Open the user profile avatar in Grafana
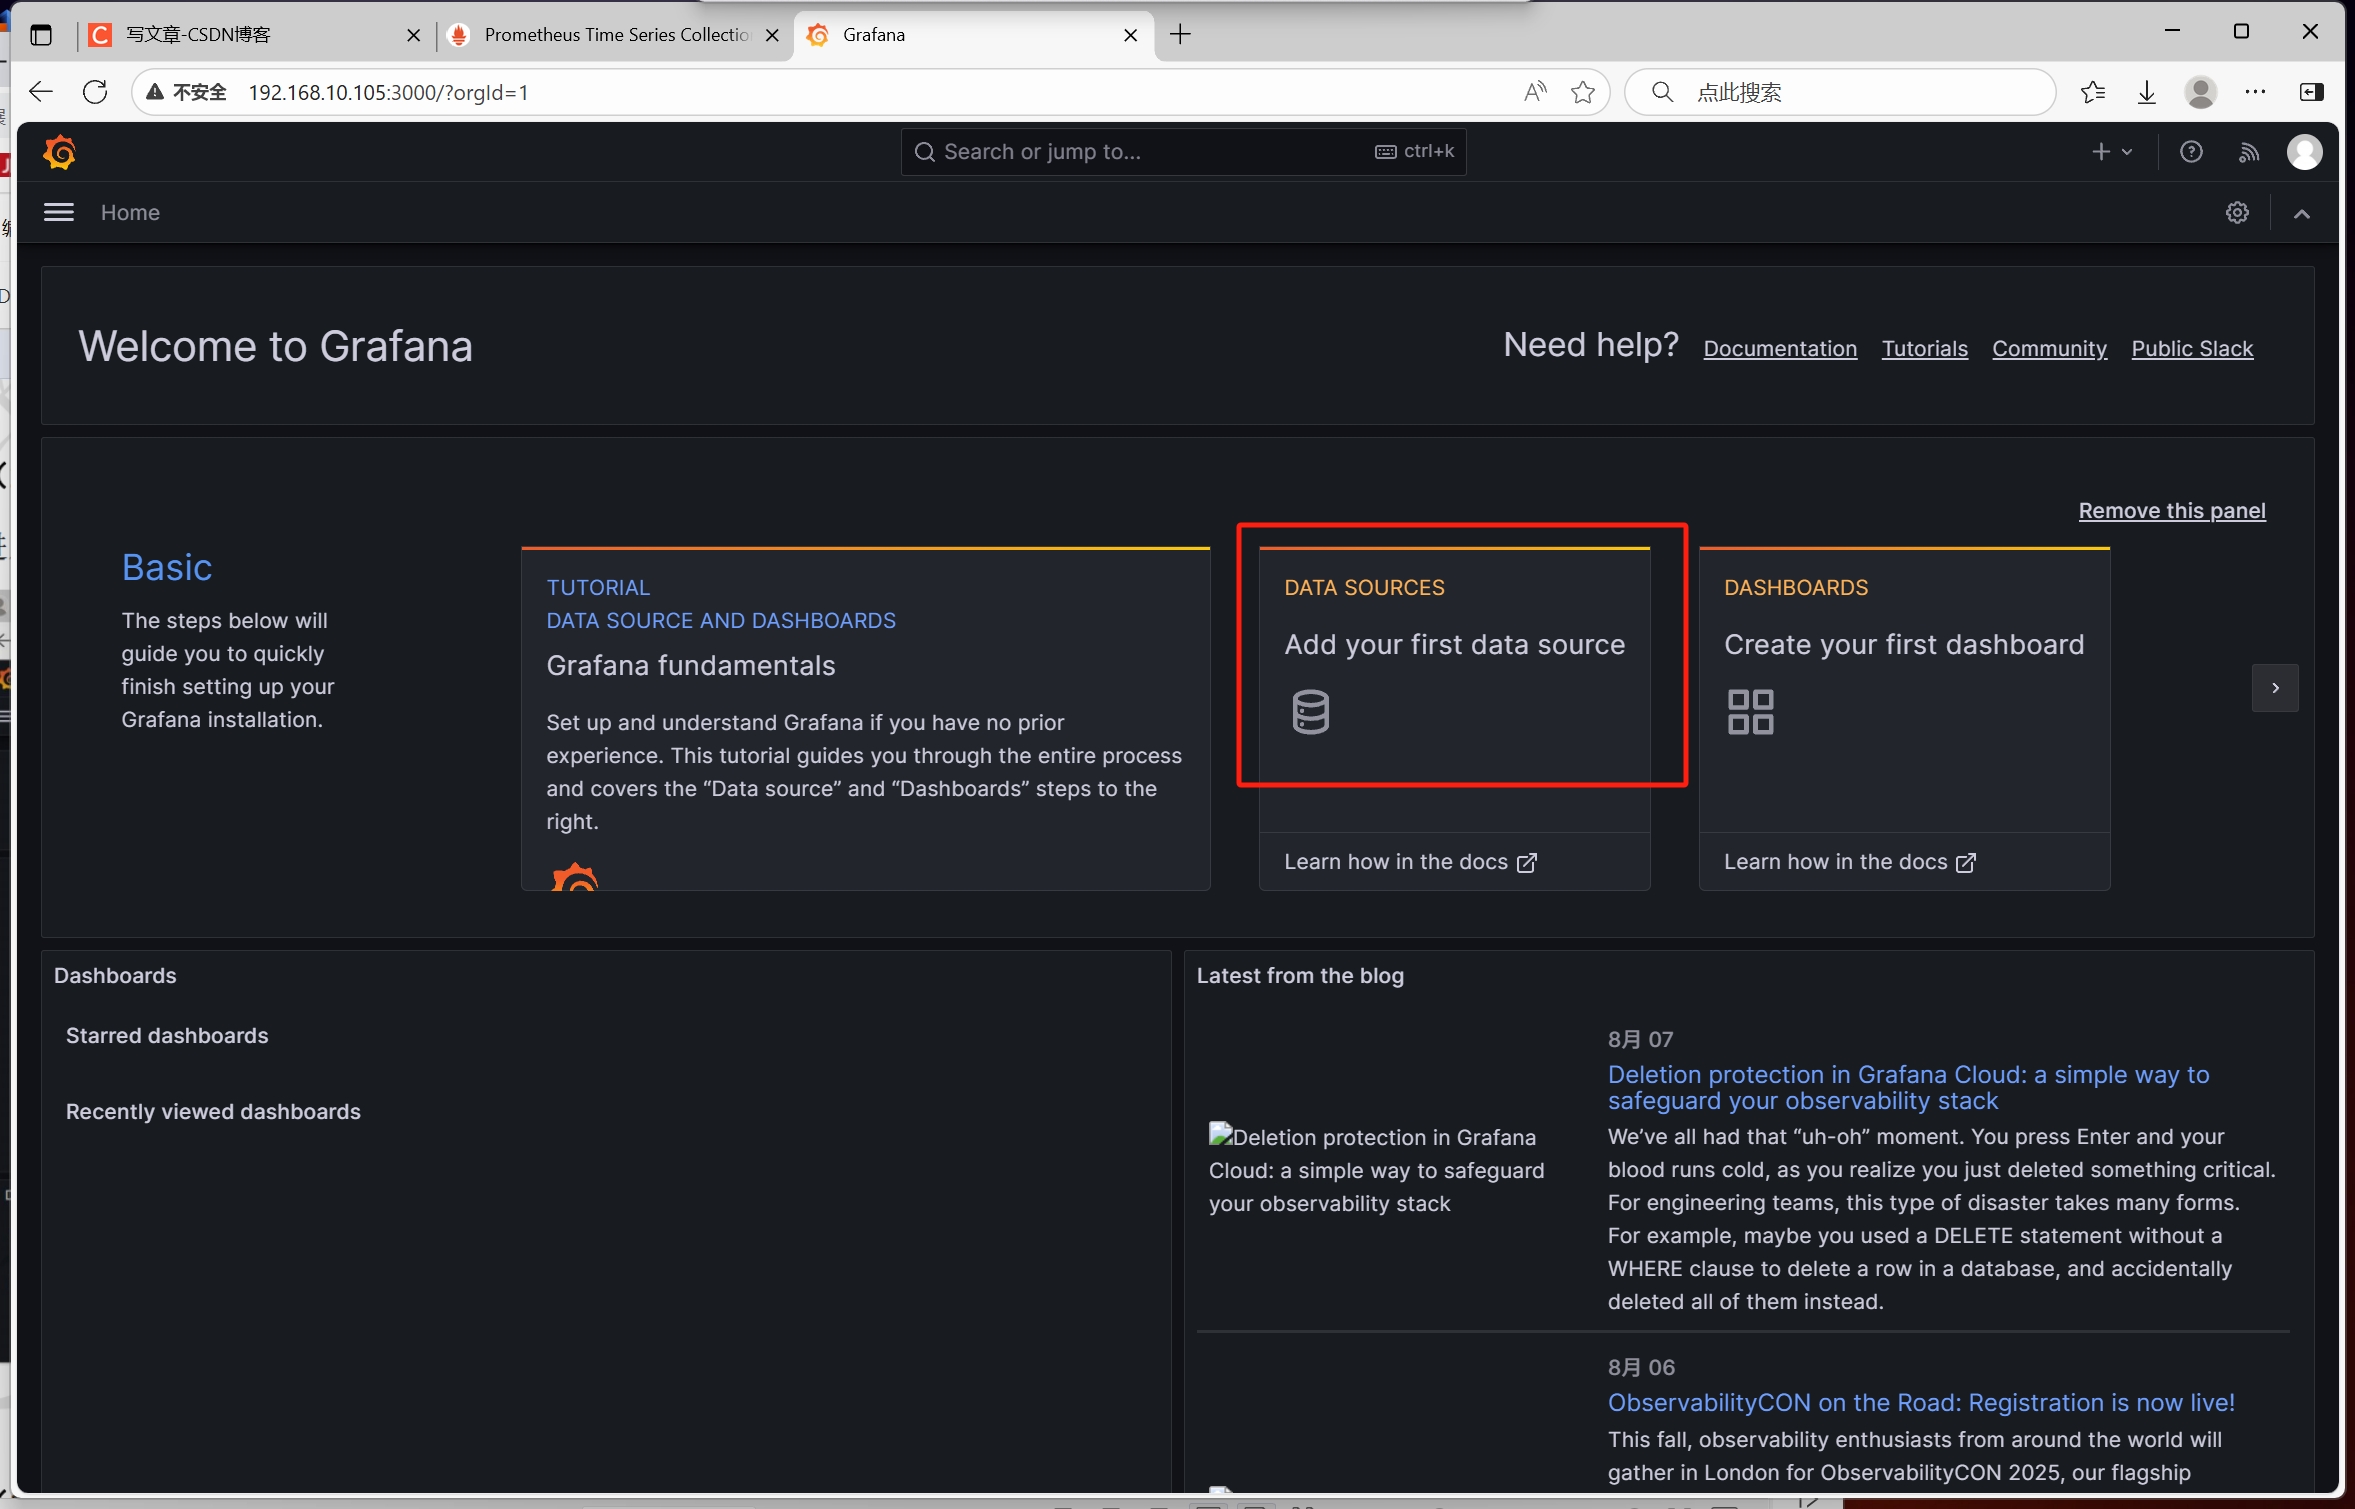 pos(2304,152)
